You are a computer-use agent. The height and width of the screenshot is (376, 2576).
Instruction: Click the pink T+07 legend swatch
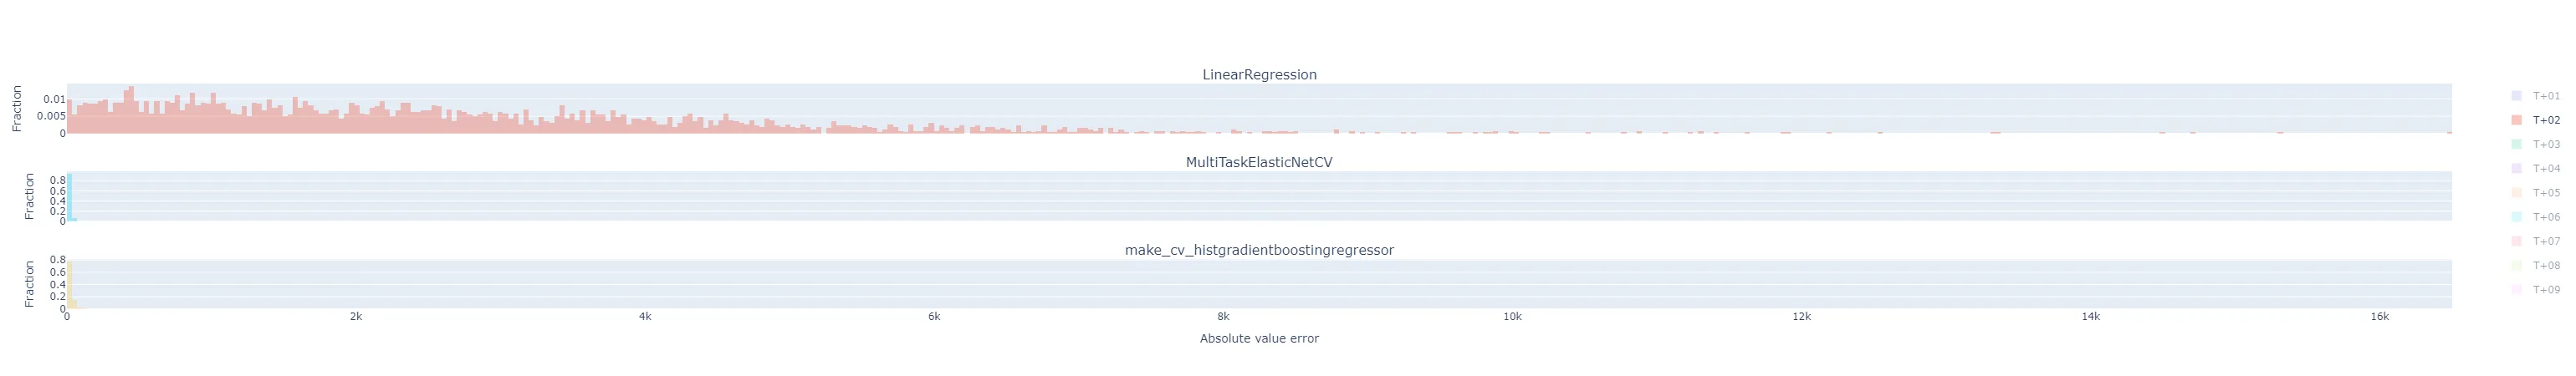point(2516,241)
